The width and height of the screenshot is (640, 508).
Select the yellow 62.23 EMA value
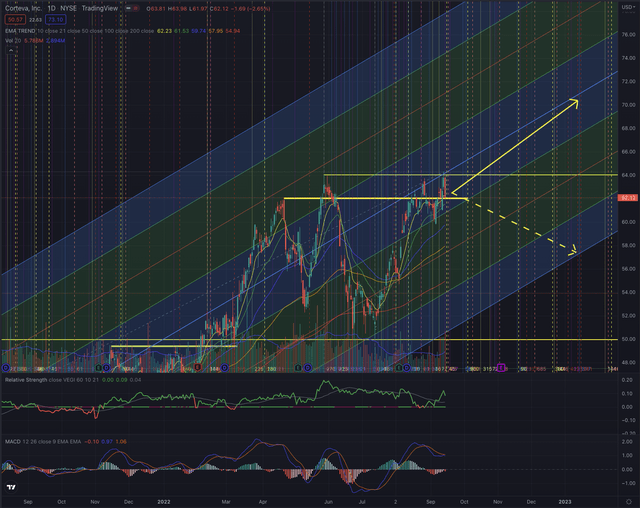(x=164, y=31)
